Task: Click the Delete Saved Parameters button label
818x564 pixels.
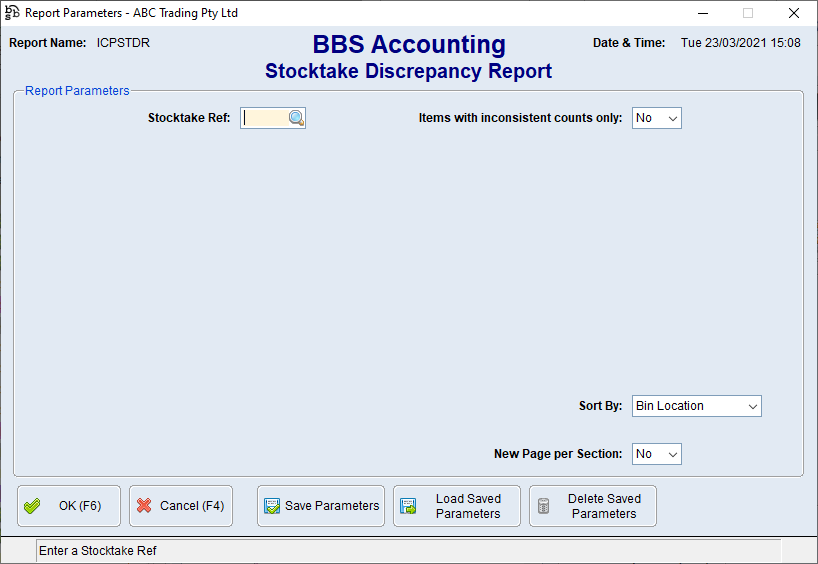Action: tap(604, 506)
